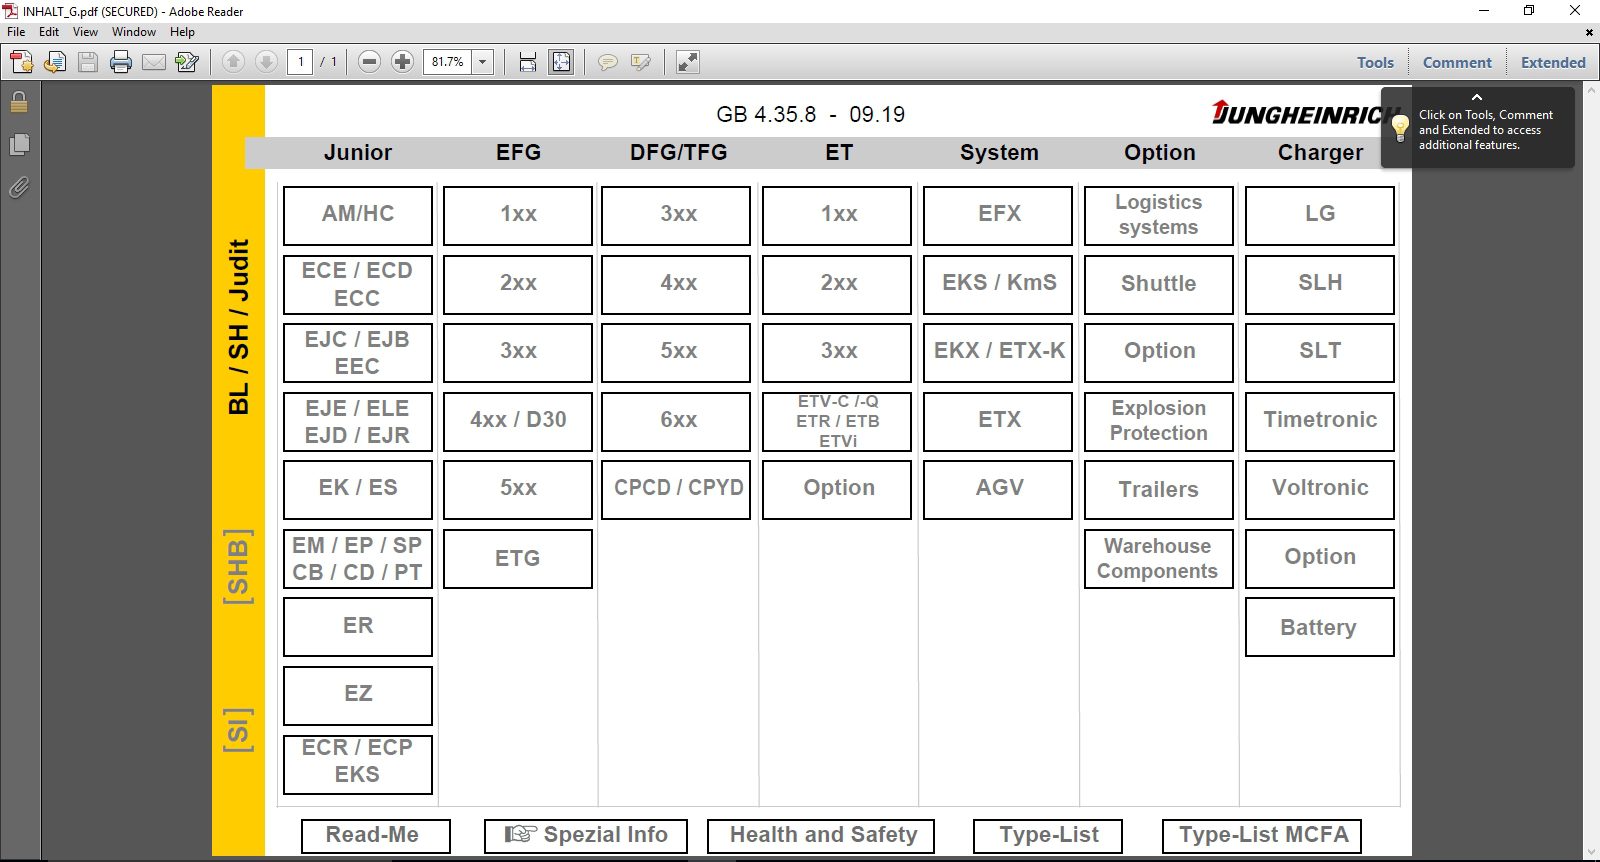Open the EKS / KmS box

tap(998, 284)
